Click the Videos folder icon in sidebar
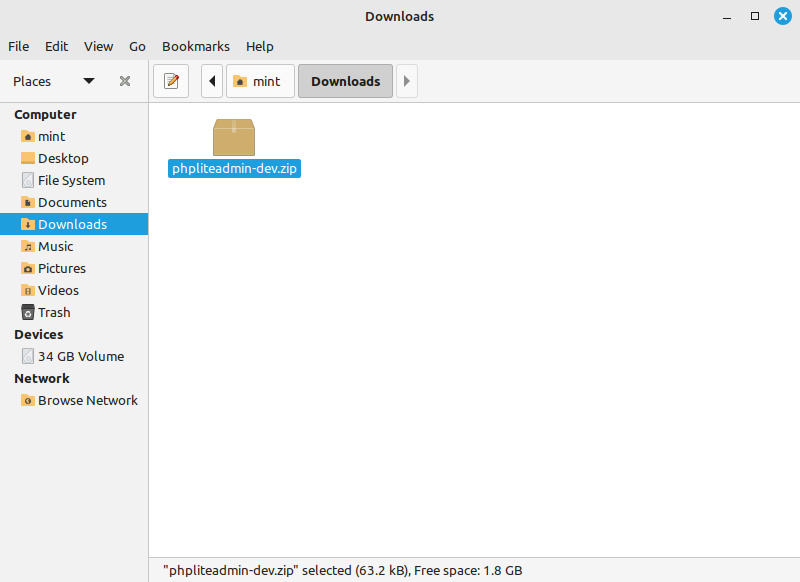This screenshot has height=582, width=800. tap(28, 290)
